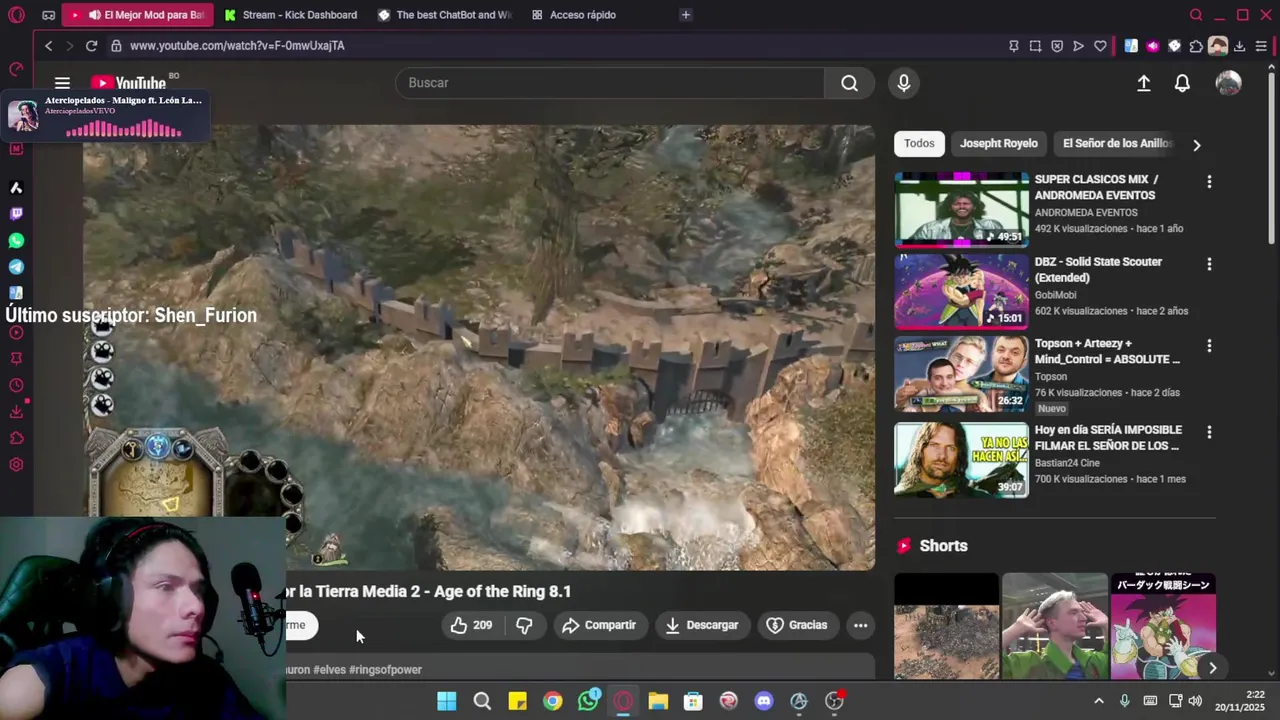Screen dimensions: 1280x720
Task: Open the Japanese-titled Bardock short thumbnail
Action: coord(1163,626)
